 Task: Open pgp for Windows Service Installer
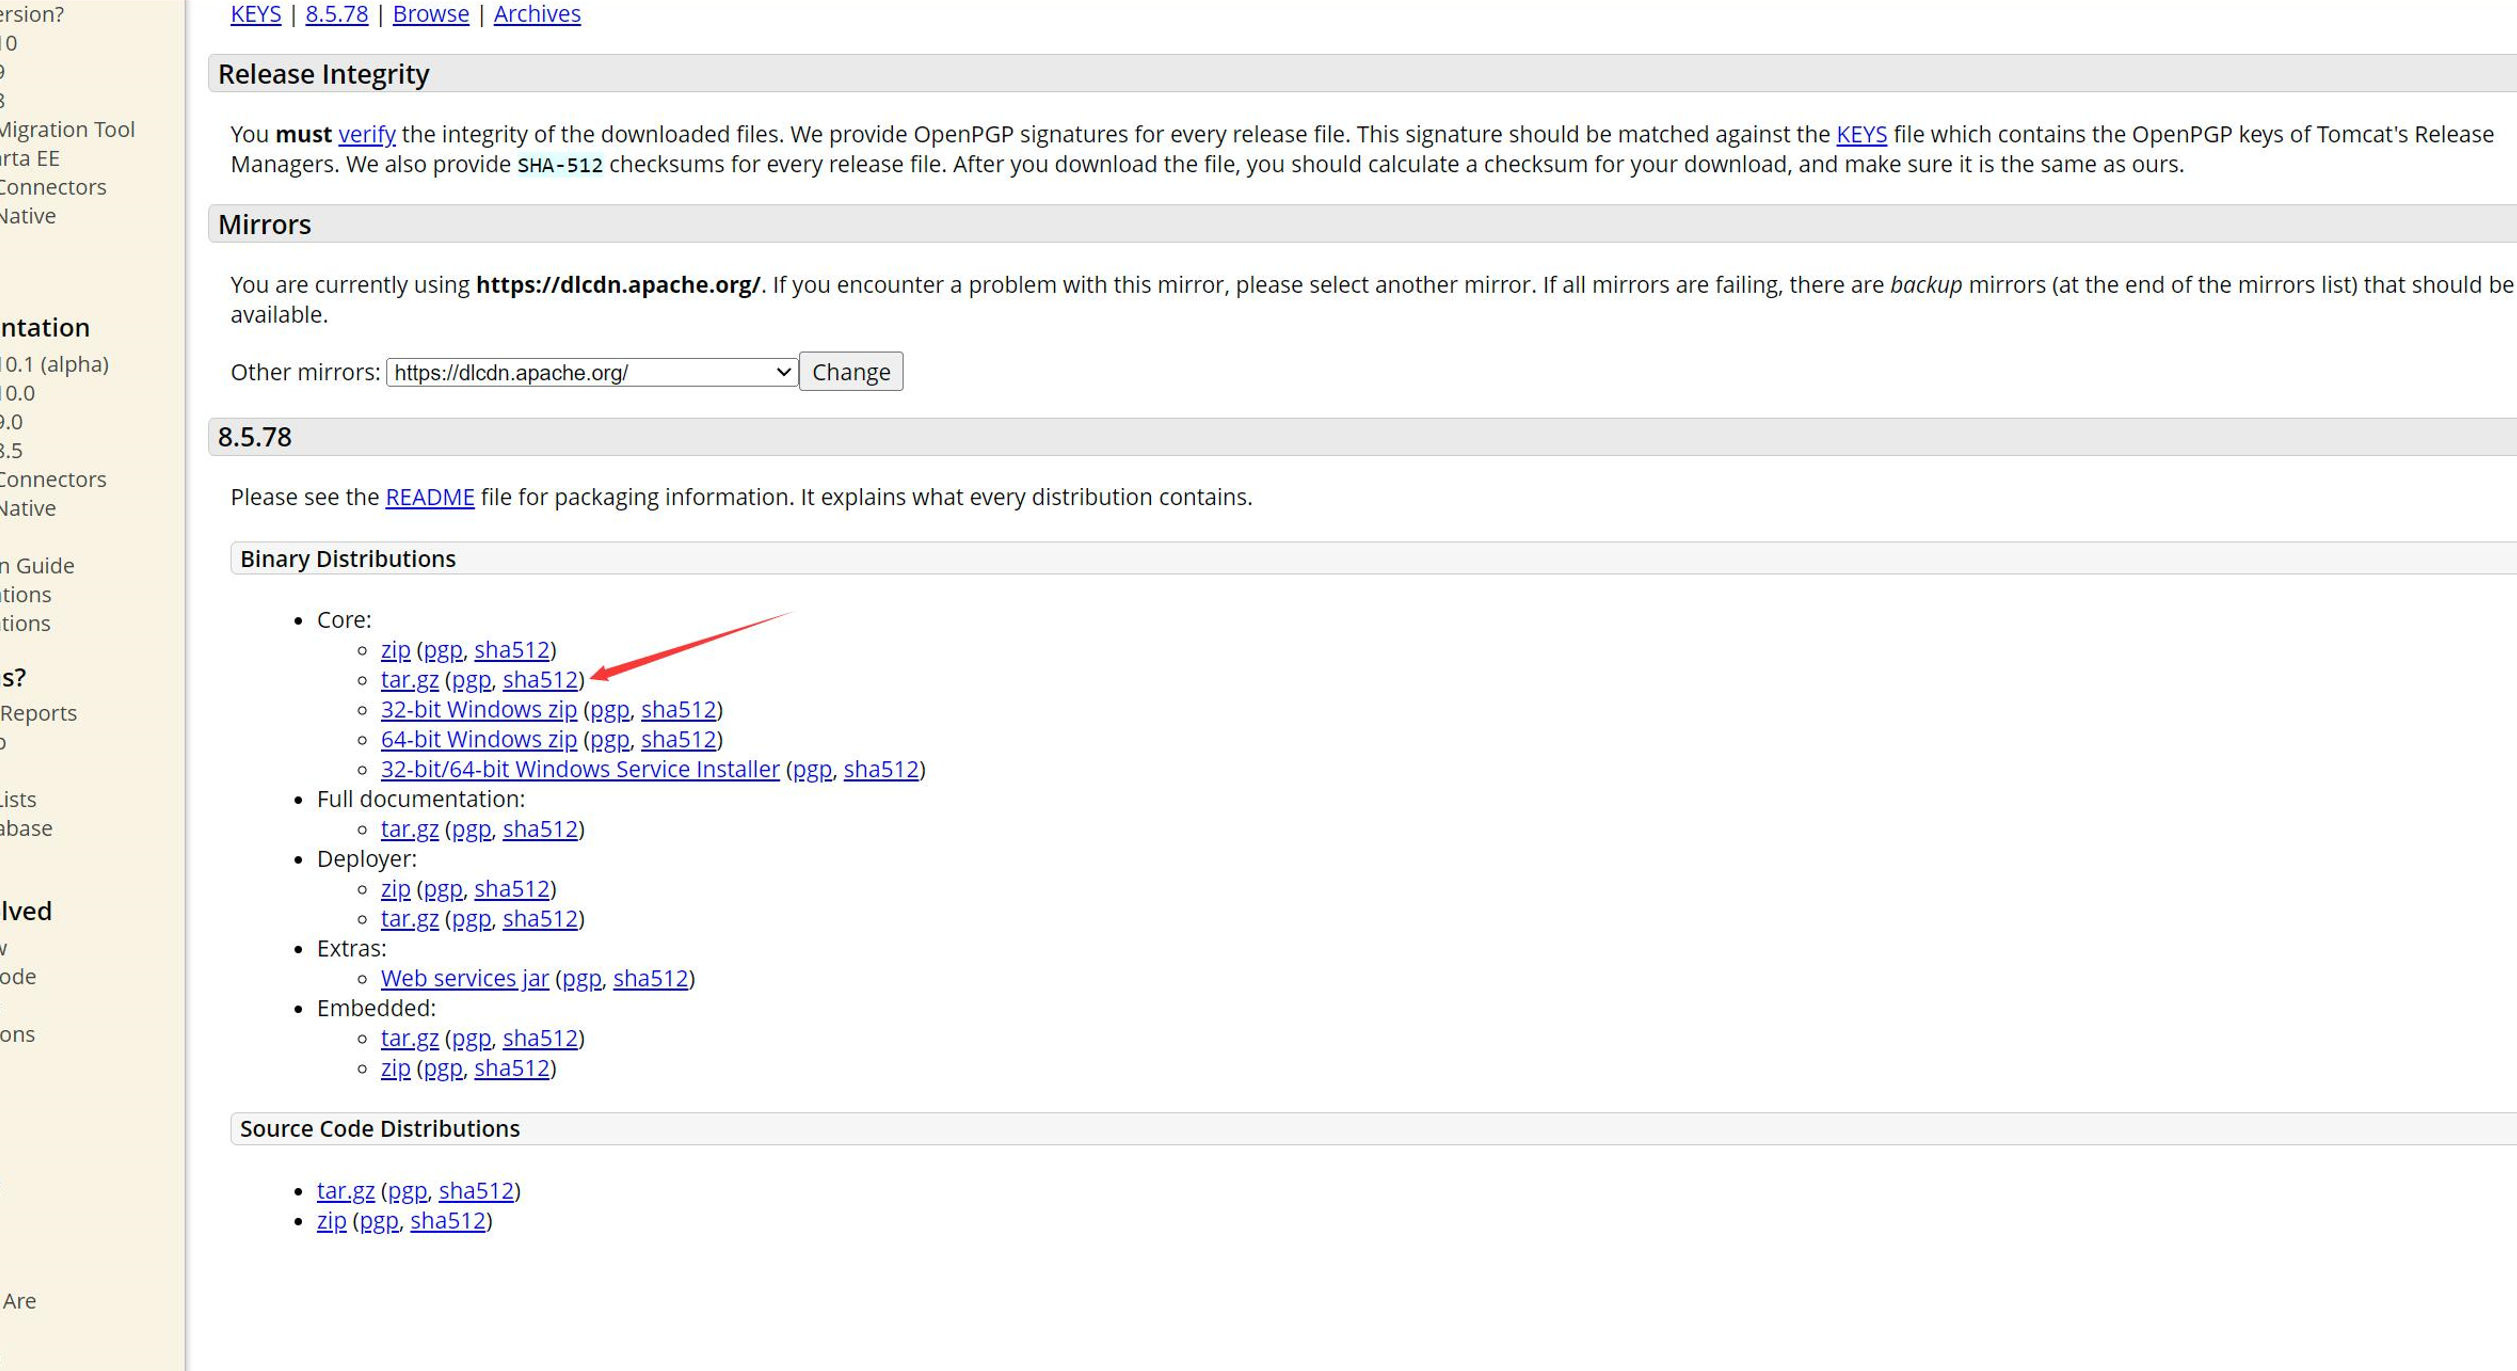pos(812,770)
